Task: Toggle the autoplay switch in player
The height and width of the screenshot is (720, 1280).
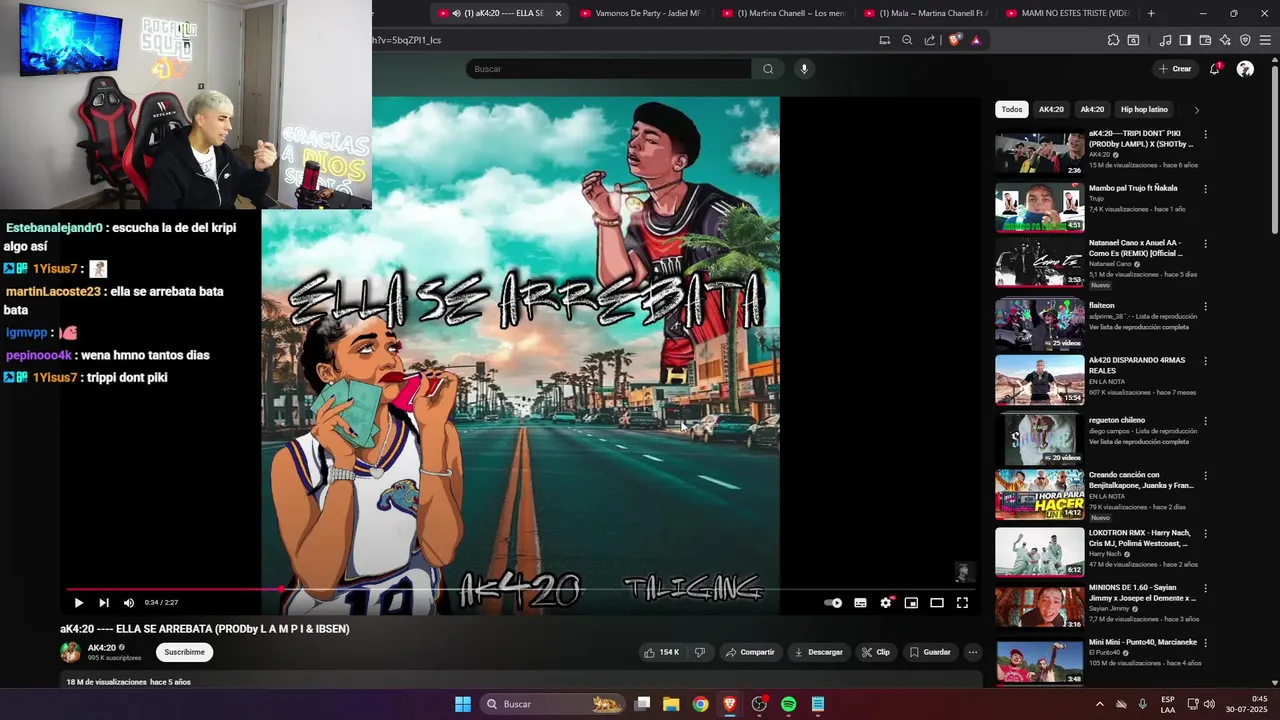Action: pyautogui.click(x=833, y=603)
